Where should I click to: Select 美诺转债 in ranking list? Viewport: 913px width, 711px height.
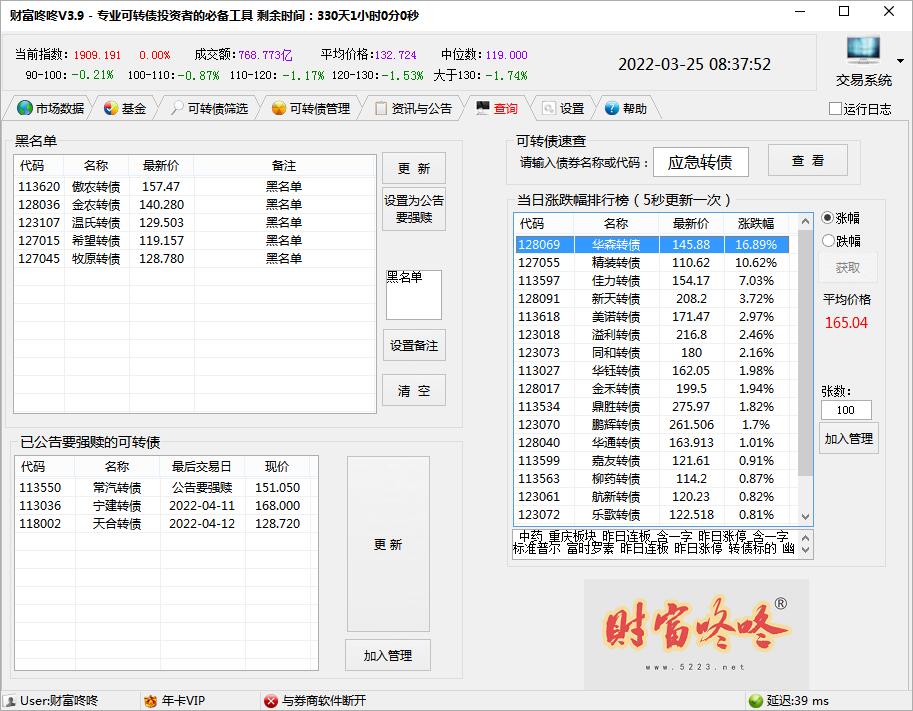tap(652, 317)
